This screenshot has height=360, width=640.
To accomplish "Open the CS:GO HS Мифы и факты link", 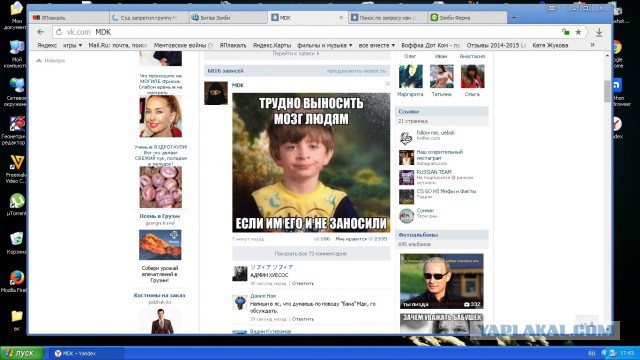I will 446,191.
